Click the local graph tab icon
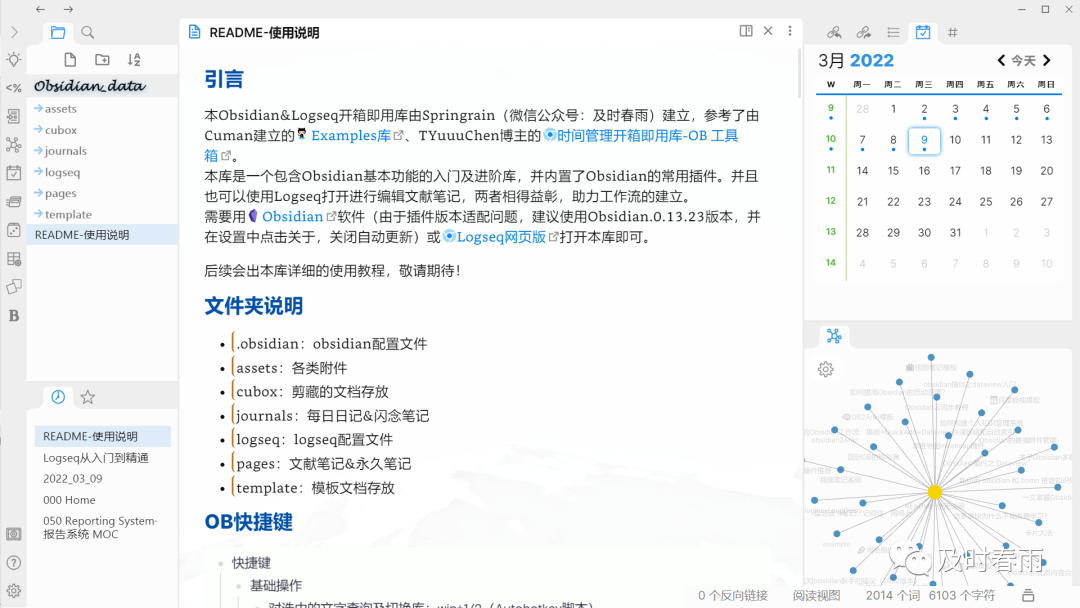The height and width of the screenshot is (608, 1080). [x=834, y=335]
